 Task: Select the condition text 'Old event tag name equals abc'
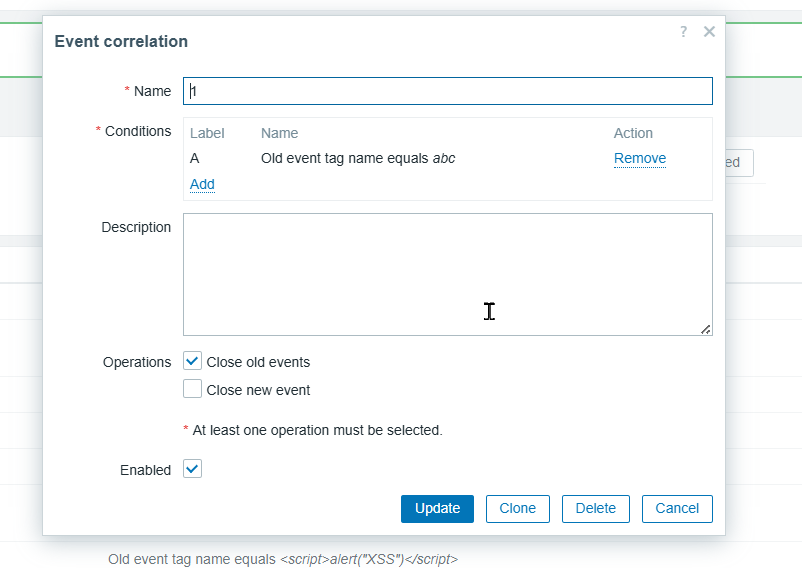[358, 158]
